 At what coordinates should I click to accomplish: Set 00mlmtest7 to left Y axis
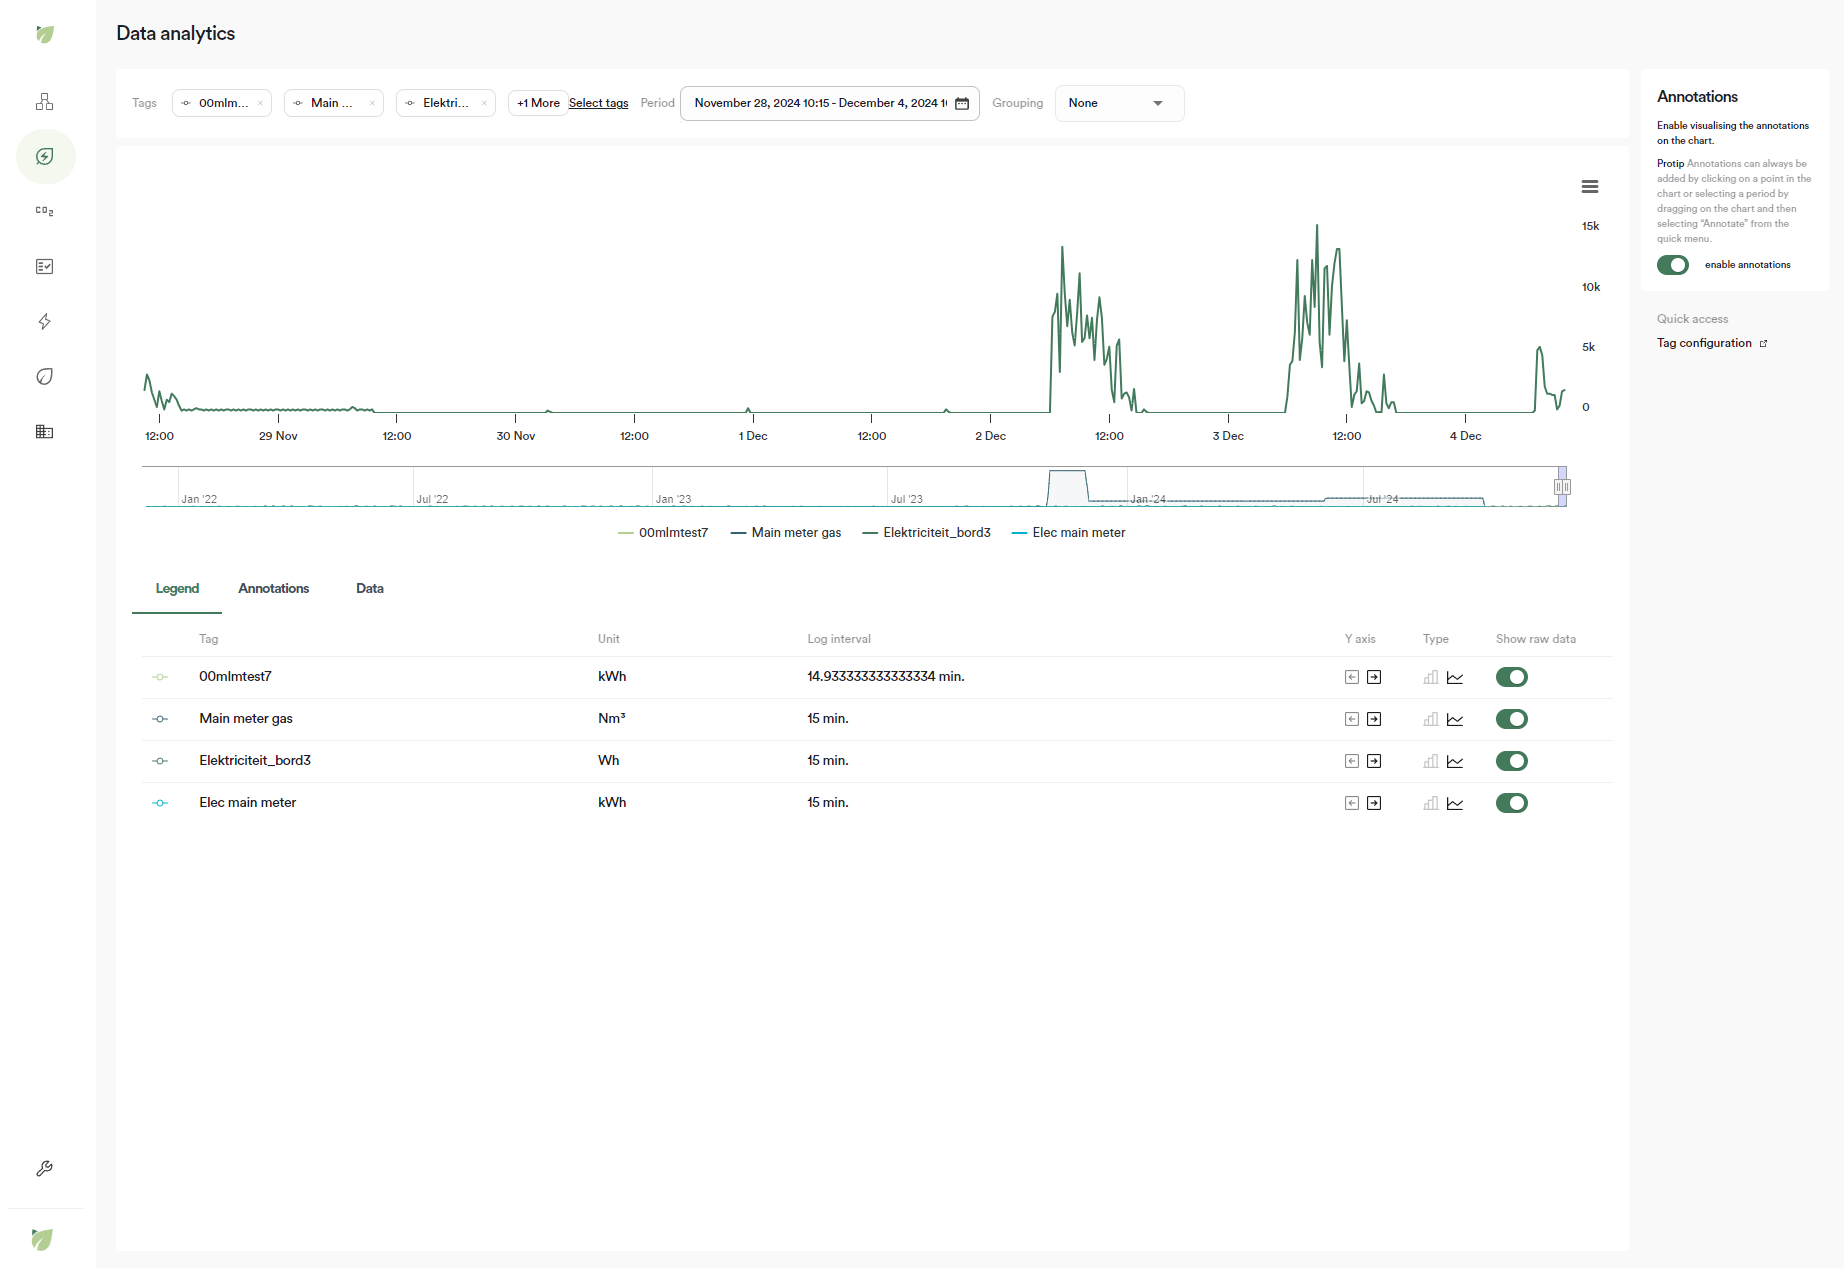pos(1352,678)
